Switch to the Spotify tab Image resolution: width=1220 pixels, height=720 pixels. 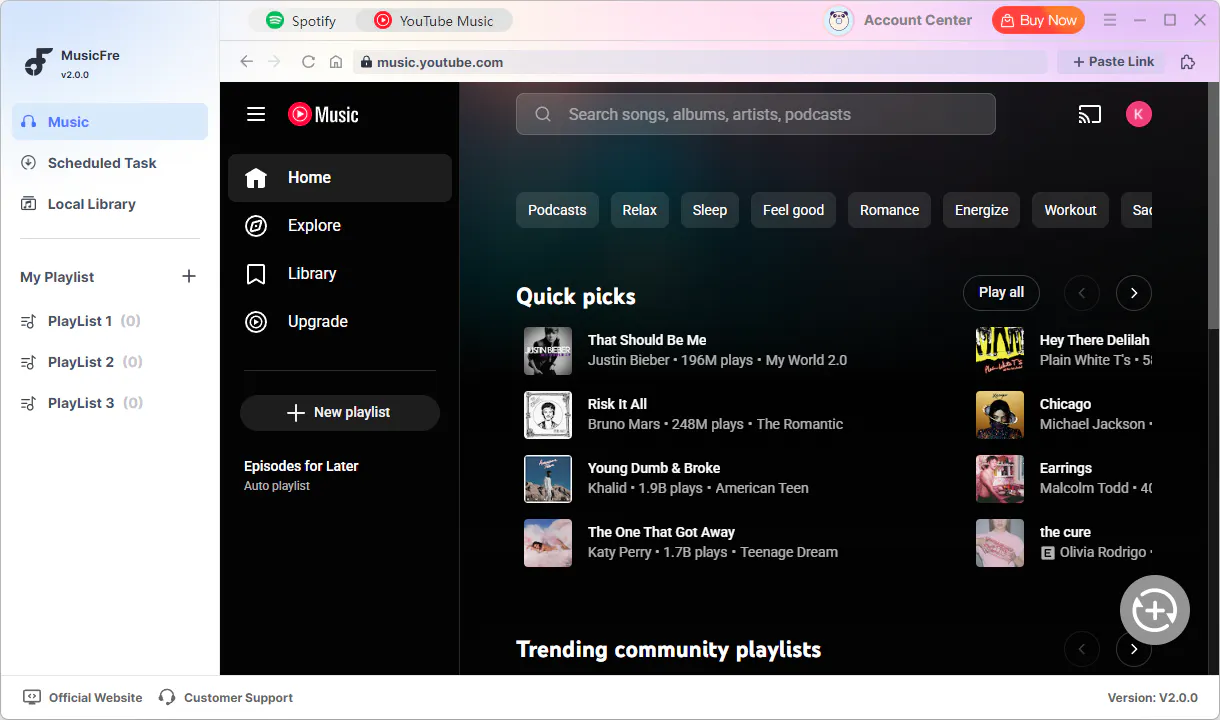[301, 20]
